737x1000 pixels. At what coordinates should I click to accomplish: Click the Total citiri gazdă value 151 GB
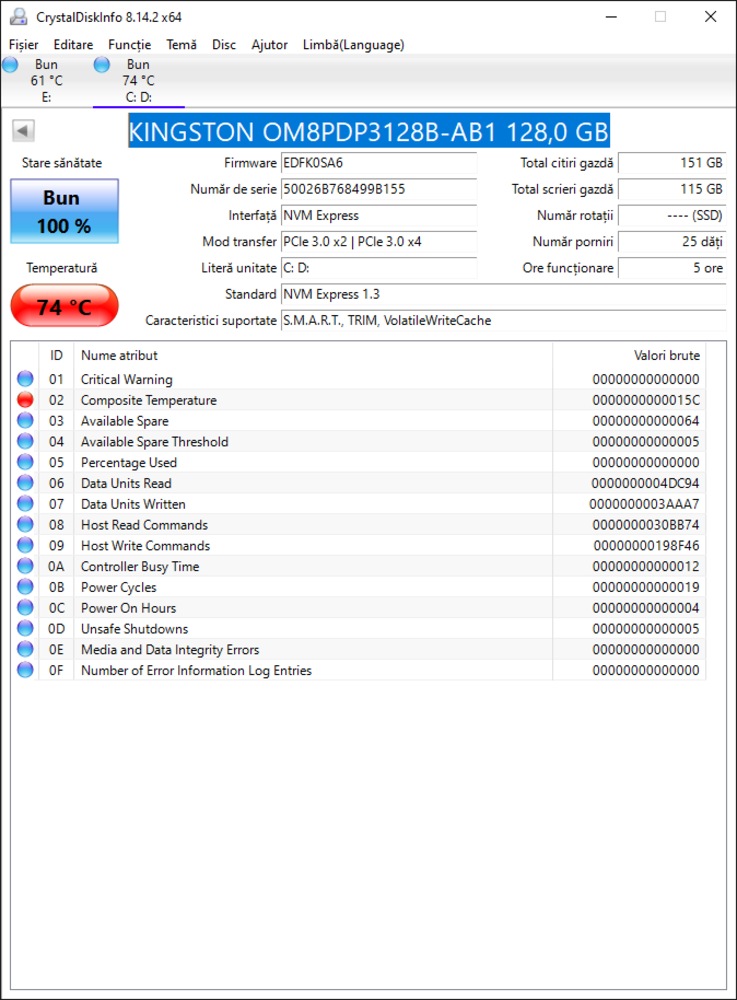point(672,163)
